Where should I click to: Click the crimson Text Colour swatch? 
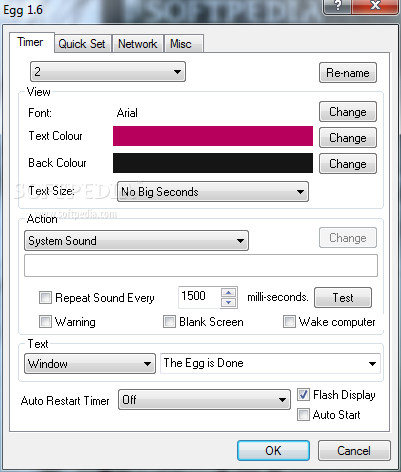click(x=213, y=136)
